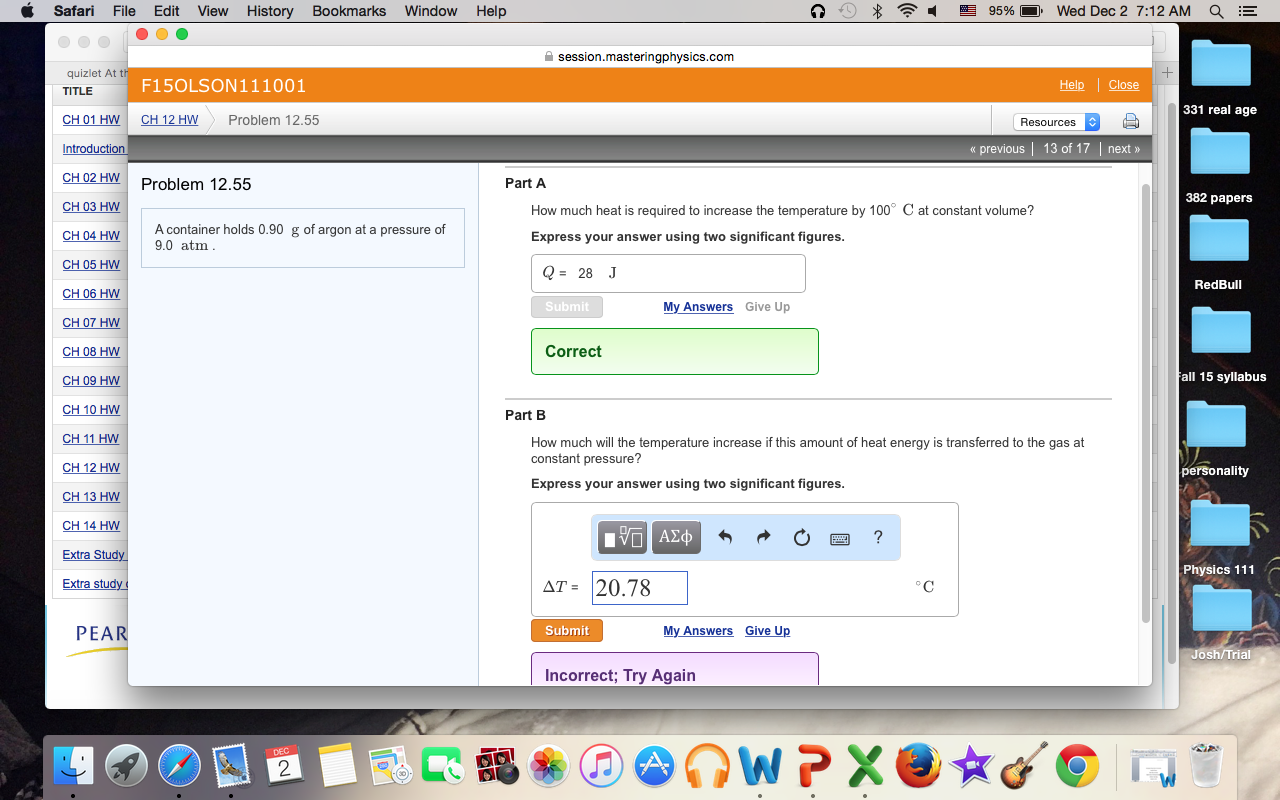Open CH 14 HW in background window
The image size is (1280, 800).
pyautogui.click(x=91, y=526)
